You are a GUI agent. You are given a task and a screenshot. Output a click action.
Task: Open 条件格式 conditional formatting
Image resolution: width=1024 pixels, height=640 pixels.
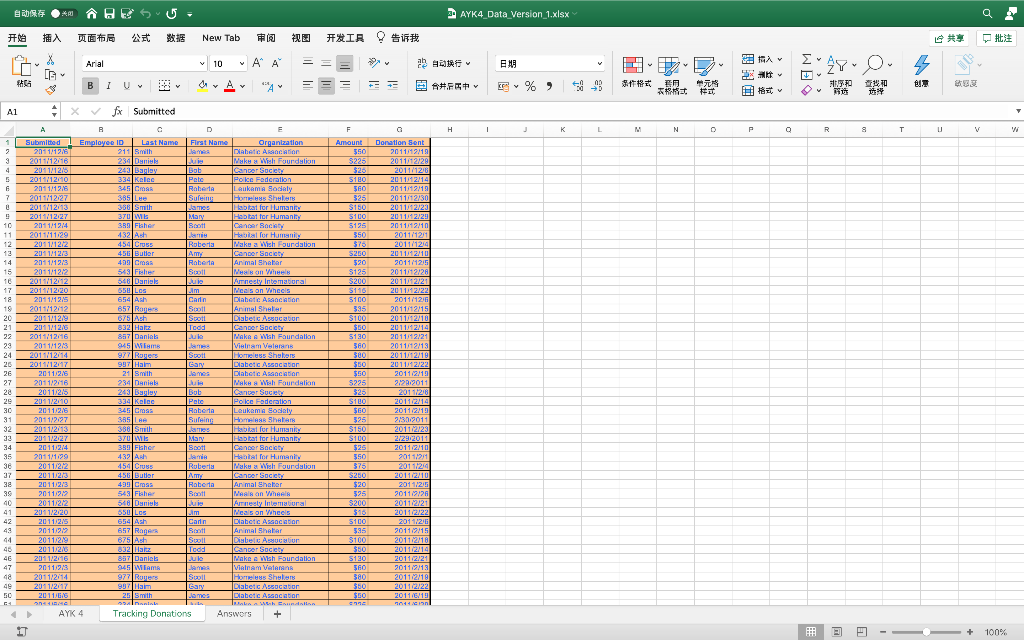(632, 68)
